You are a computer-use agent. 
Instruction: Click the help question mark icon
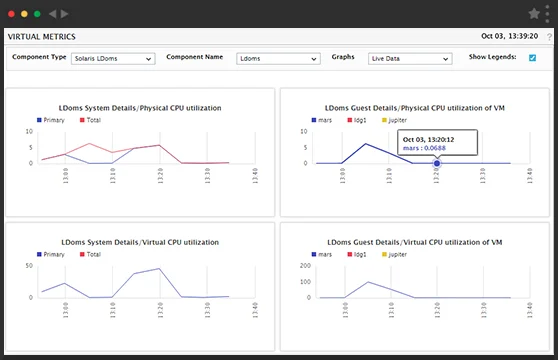(x=549, y=37)
